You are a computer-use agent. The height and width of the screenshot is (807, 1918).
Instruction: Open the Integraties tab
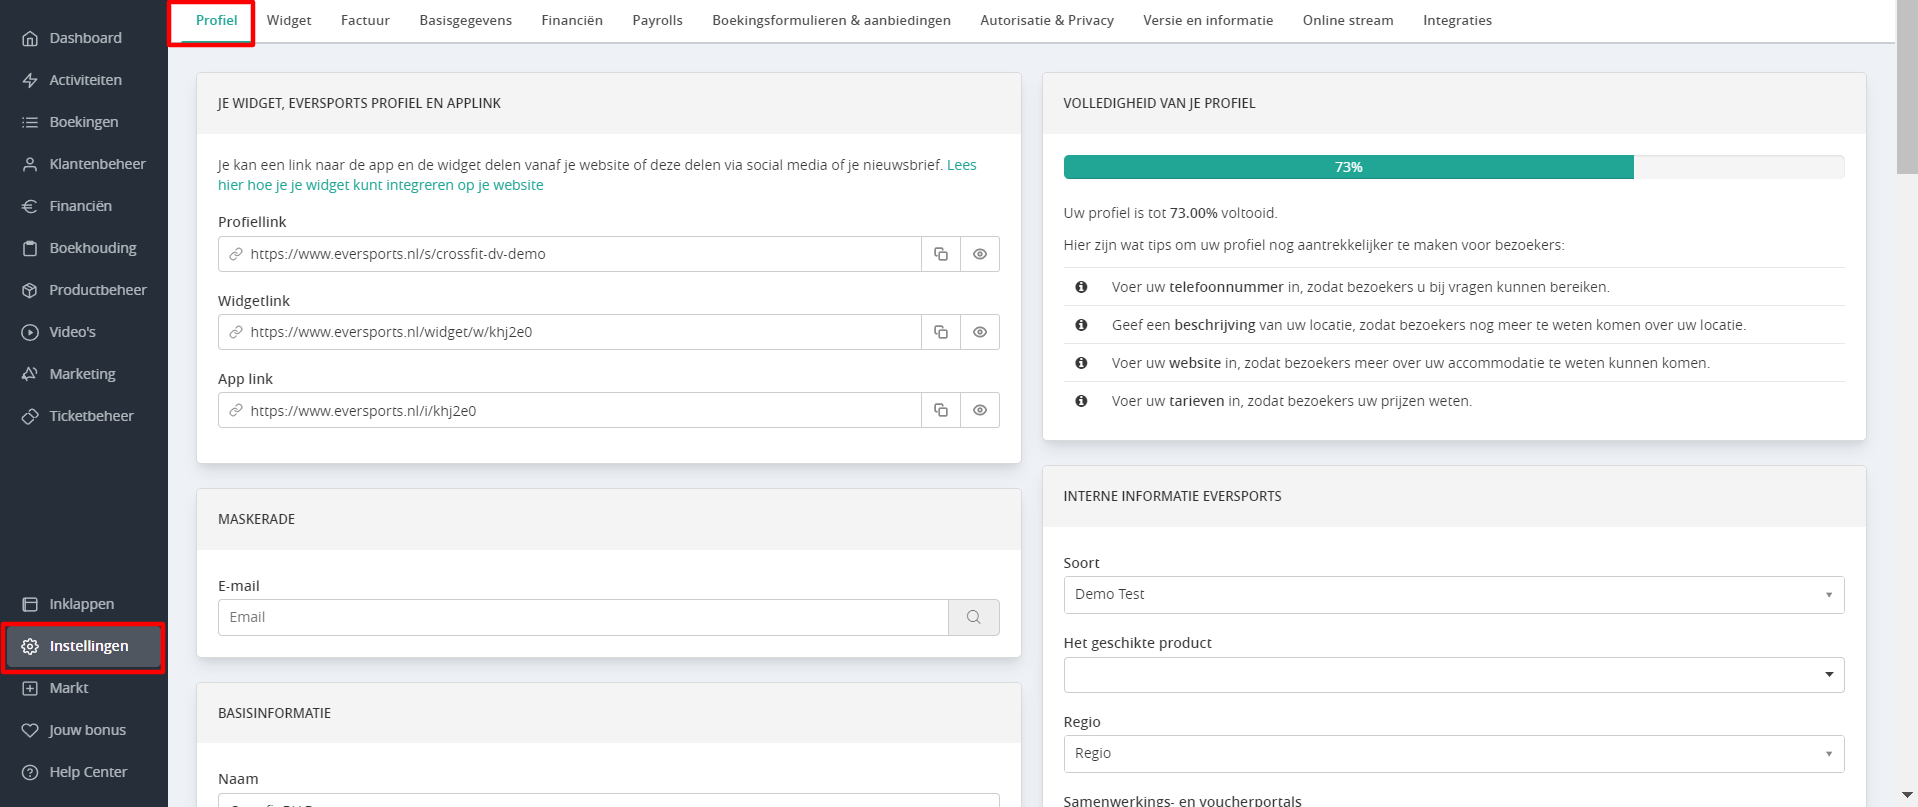click(x=1457, y=20)
